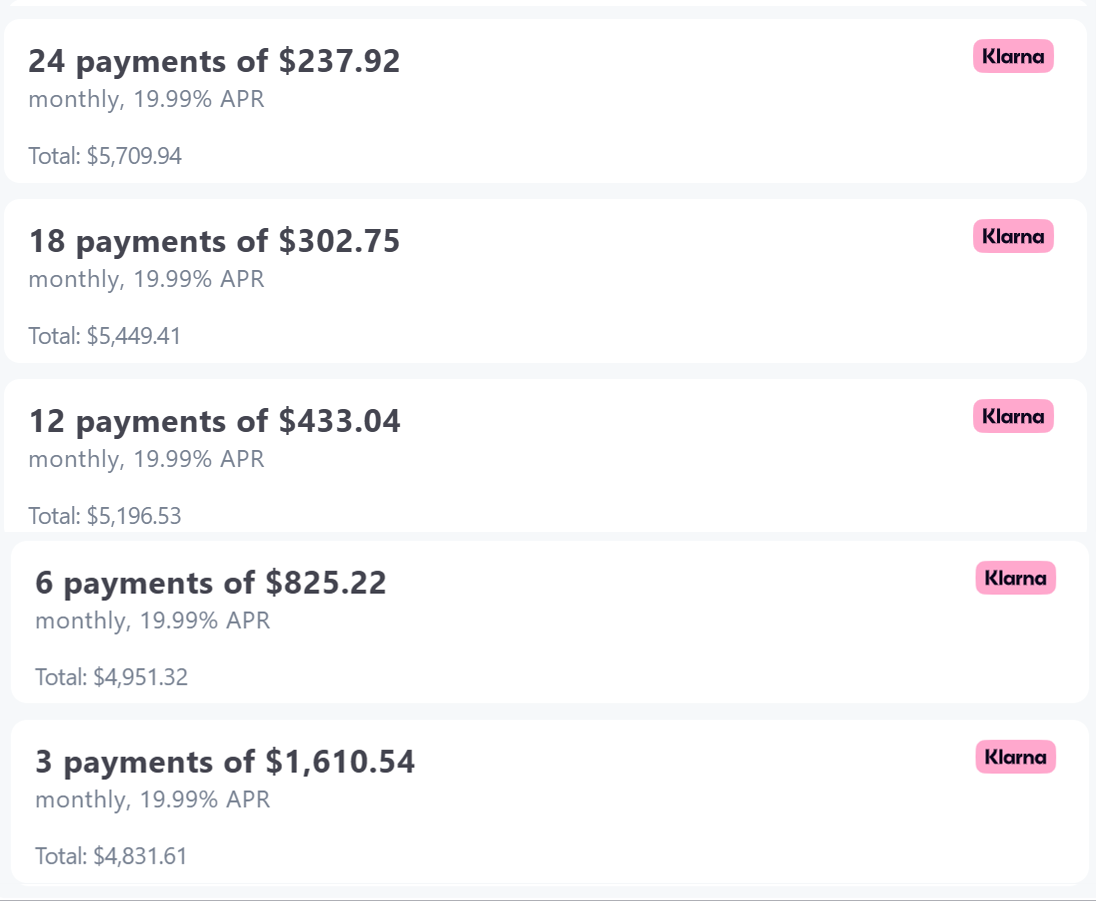Select the 18 payments of $302.75 plan
The image size is (1096, 901).
(x=545, y=281)
